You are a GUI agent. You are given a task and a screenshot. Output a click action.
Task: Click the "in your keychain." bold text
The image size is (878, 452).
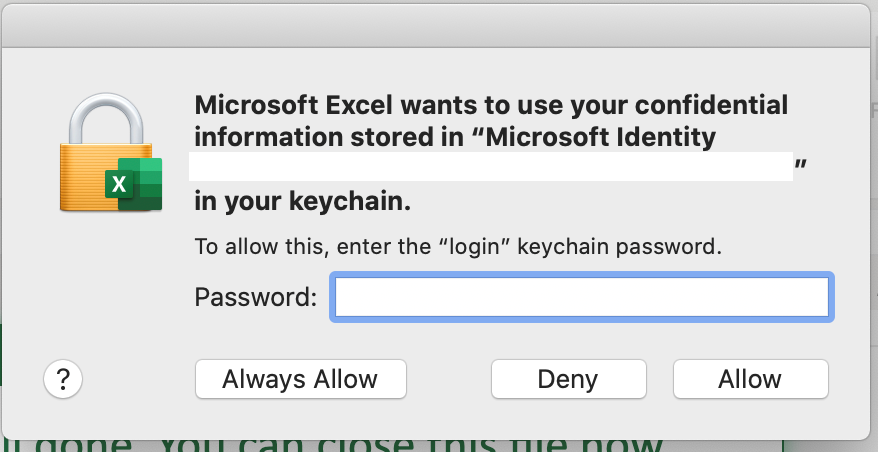302,201
